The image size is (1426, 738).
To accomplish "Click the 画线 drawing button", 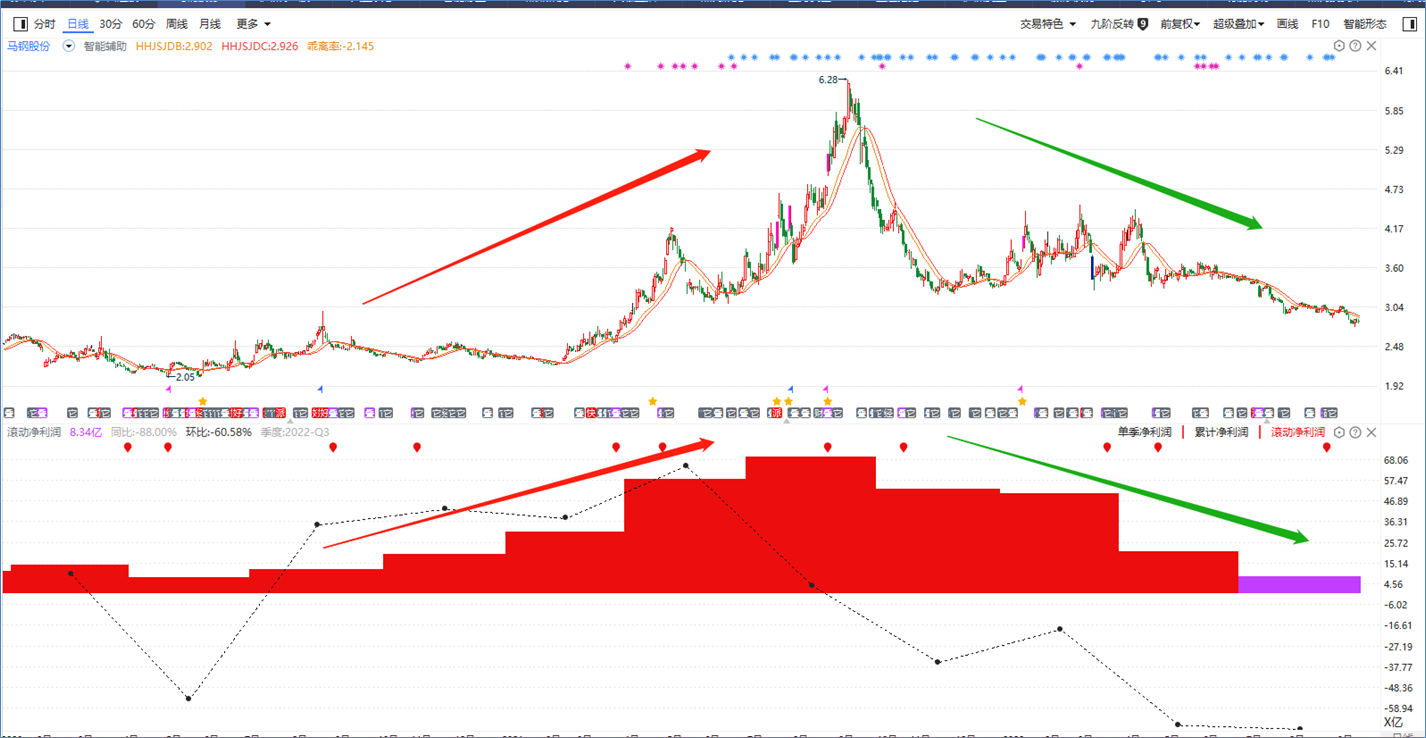I will point(1287,24).
